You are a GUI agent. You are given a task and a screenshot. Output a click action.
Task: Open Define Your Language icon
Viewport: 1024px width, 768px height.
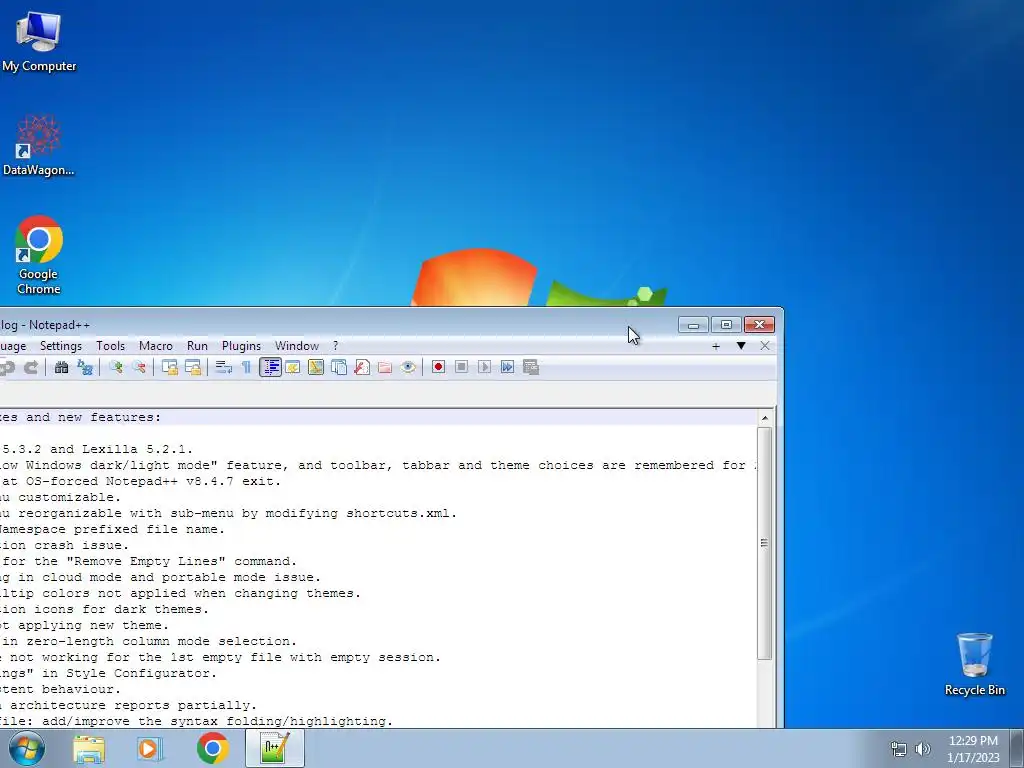tap(293, 368)
